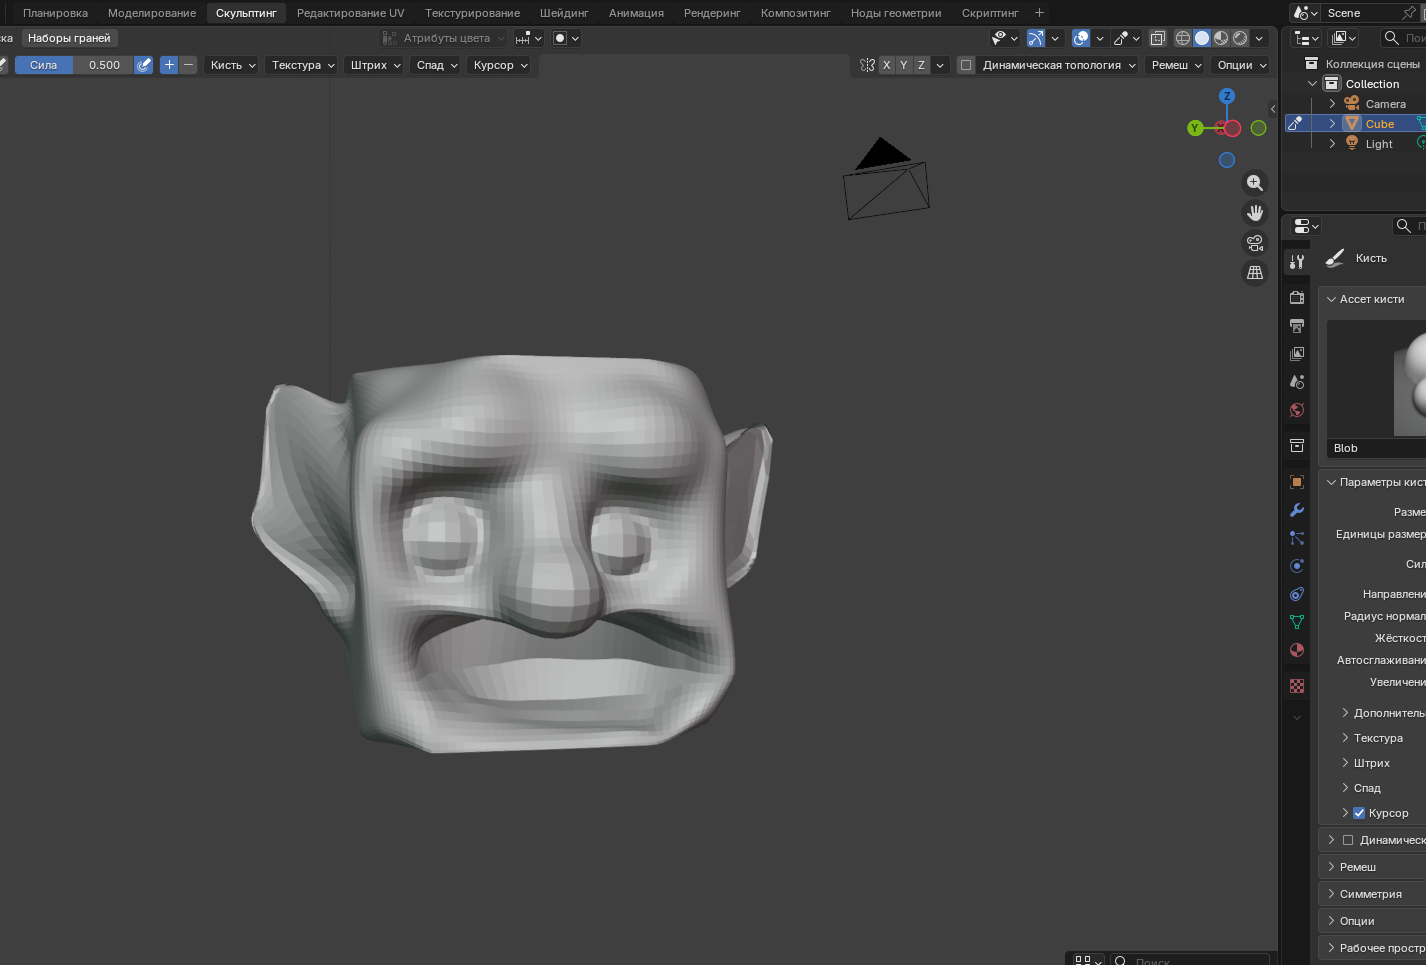The image size is (1426, 965).
Task: Click the Сила strength slider
Action: (74, 65)
